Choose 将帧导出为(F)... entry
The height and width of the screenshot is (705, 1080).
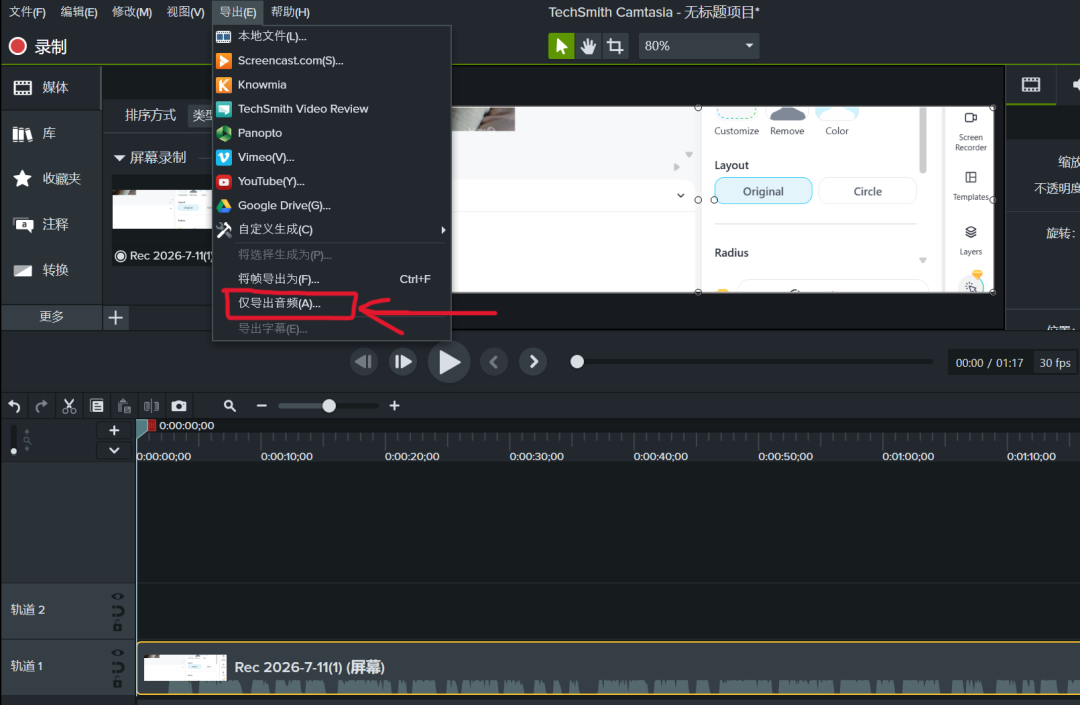pos(332,279)
